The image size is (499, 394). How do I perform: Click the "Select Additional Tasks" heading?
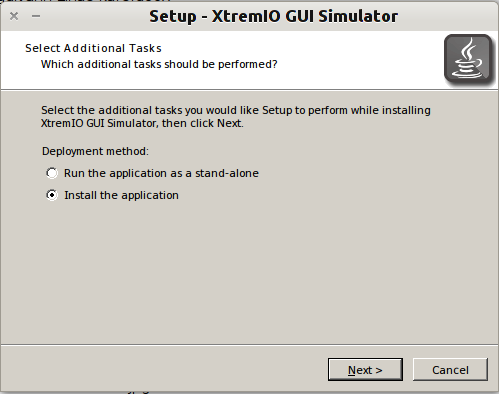[93, 48]
